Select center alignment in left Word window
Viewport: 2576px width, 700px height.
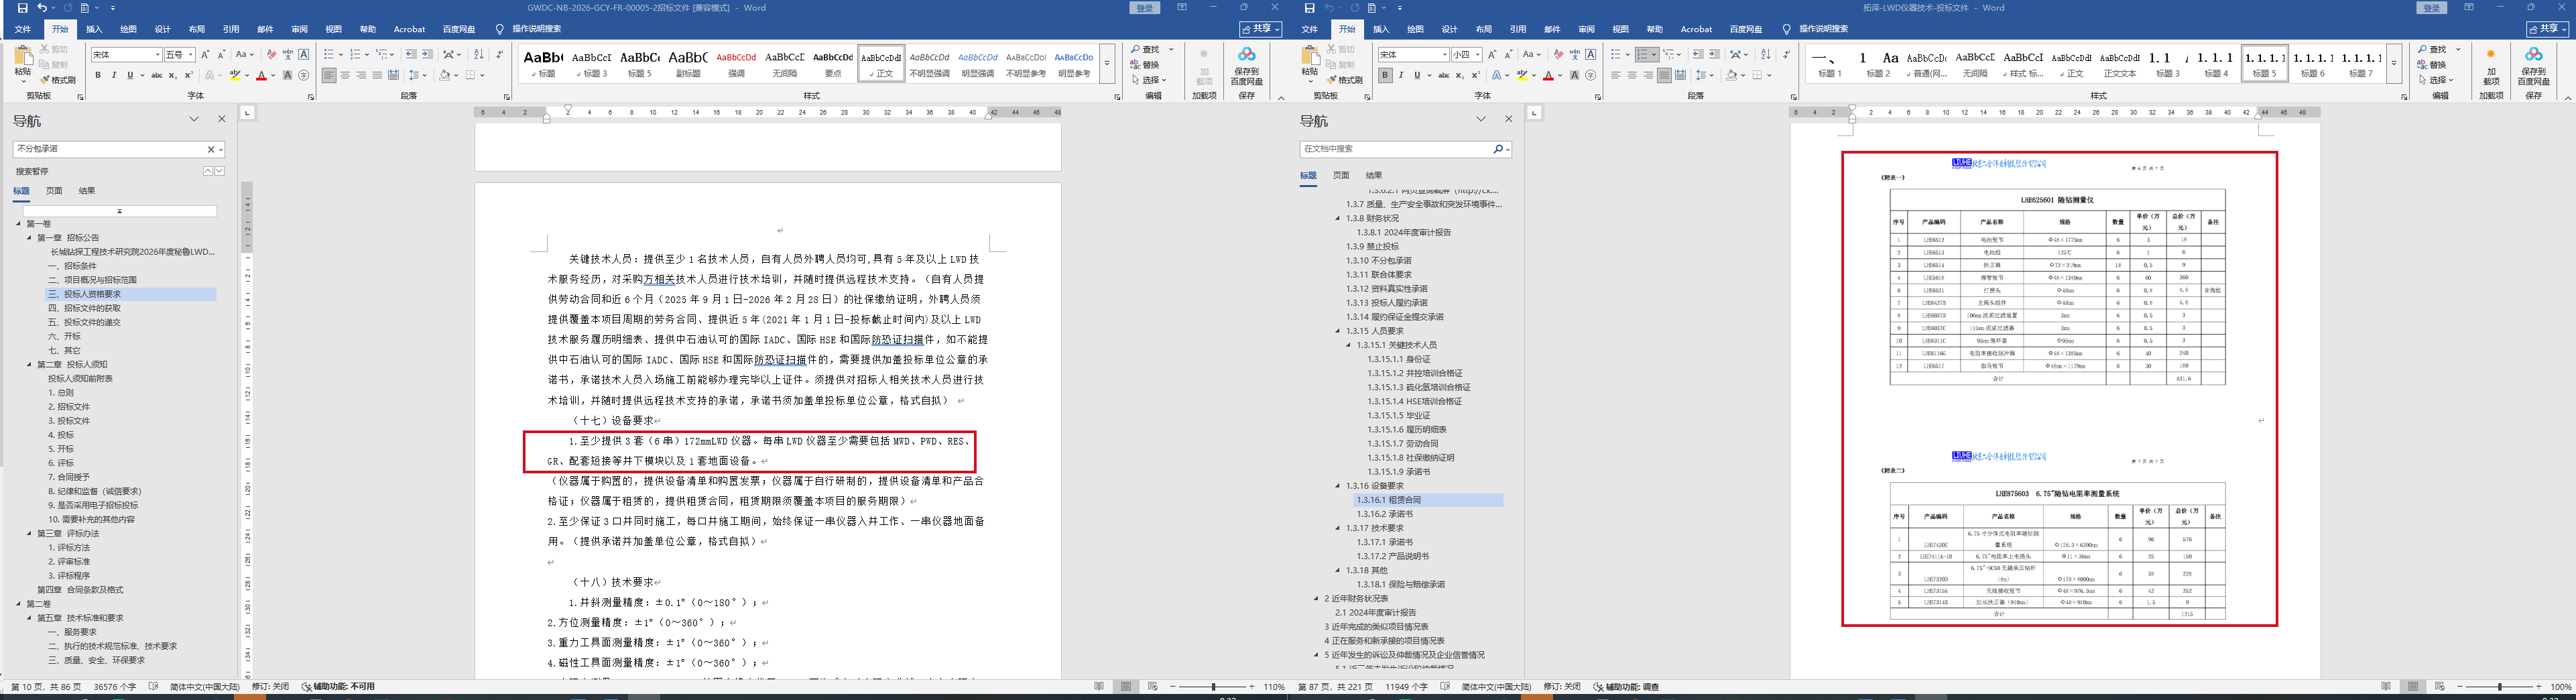pyautogui.click(x=345, y=75)
